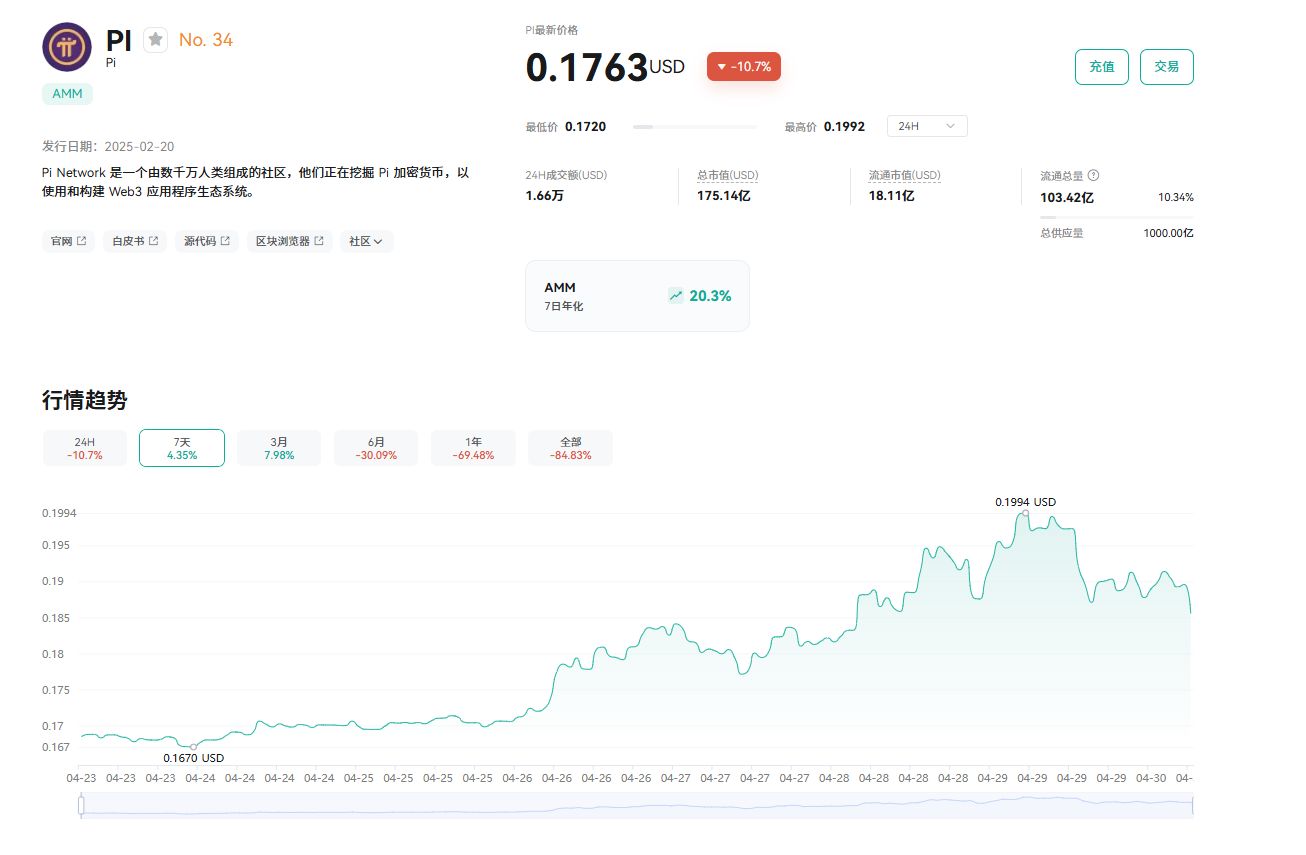The width and height of the screenshot is (1306, 855).
Task: Click the 发行日期 2025-02-20 text
Action: click(108, 146)
